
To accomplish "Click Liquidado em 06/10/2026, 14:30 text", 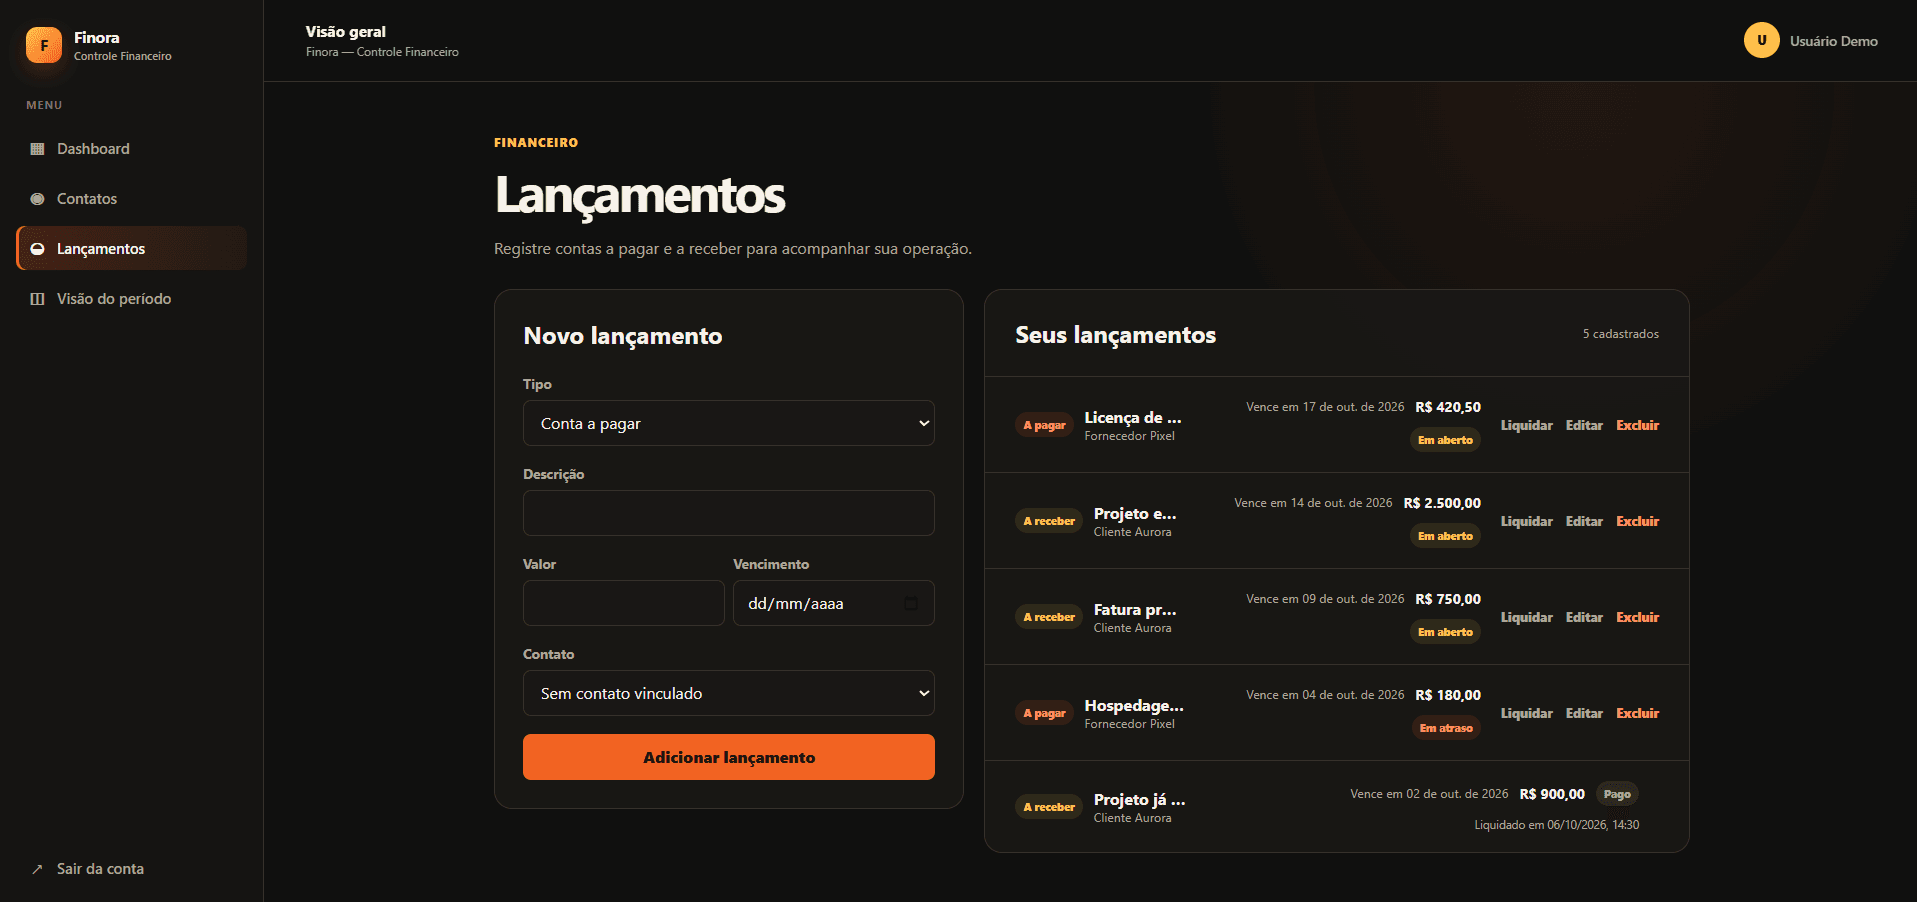I will tap(1556, 825).
